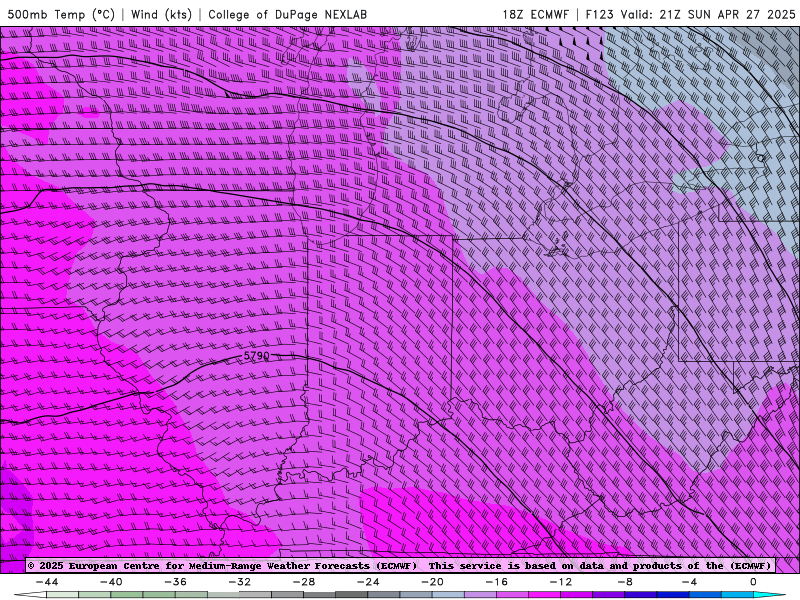Click the -44 color bar label
This screenshot has height=600, width=800.
47,582
